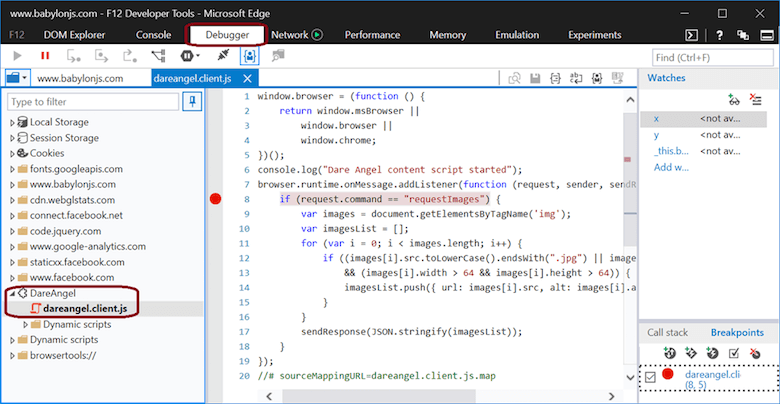Click the Continue play button in toolbar

coord(16,56)
